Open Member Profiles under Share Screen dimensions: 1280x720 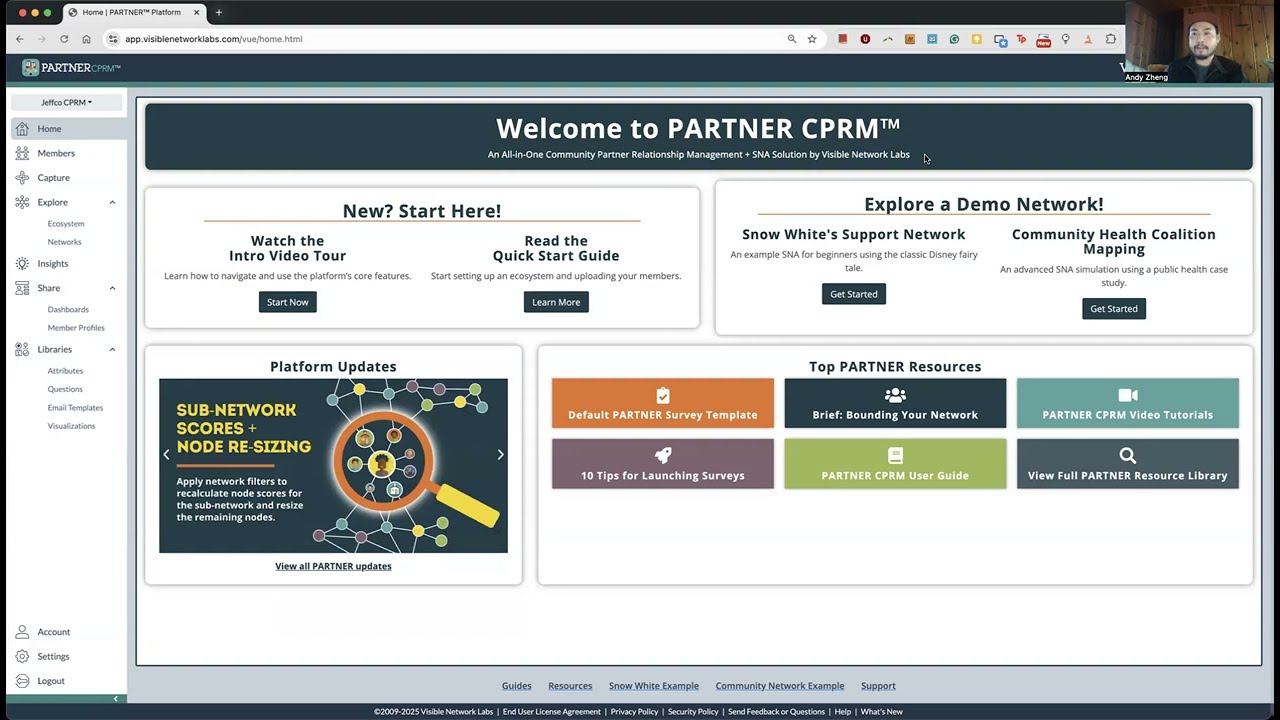(x=76, y=328)
